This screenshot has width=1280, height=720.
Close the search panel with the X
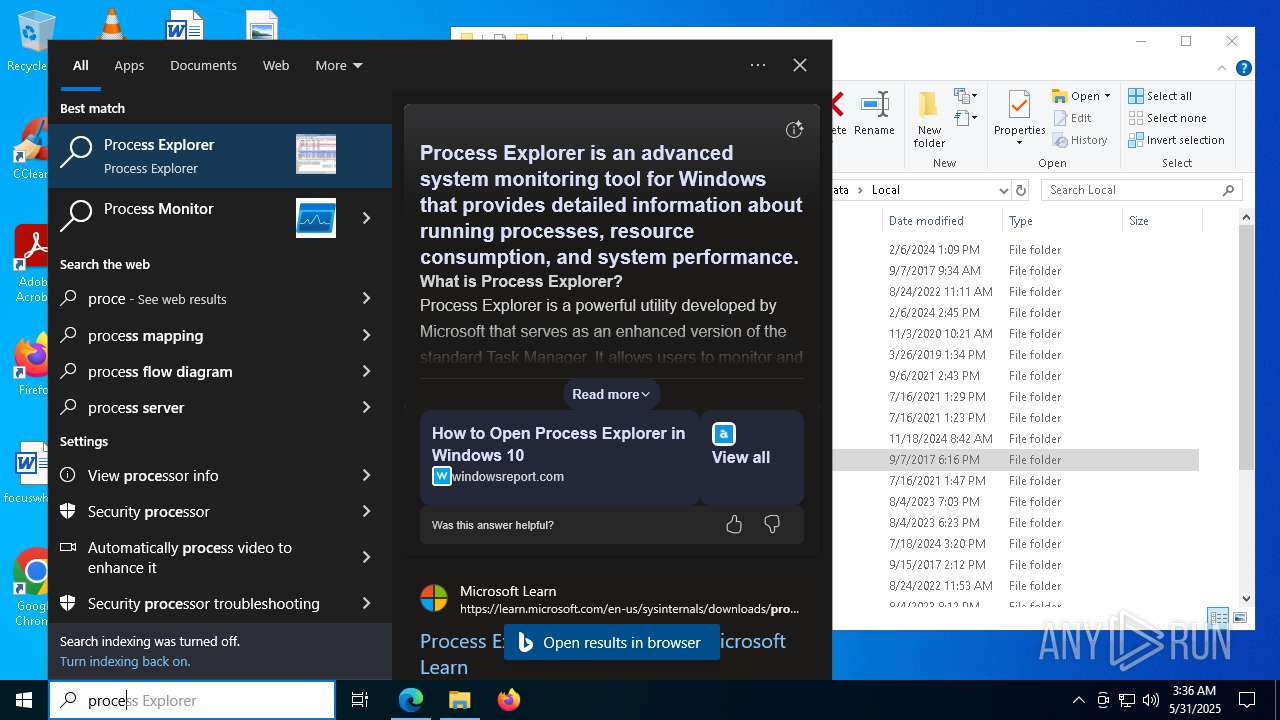(x=800, y=65)
